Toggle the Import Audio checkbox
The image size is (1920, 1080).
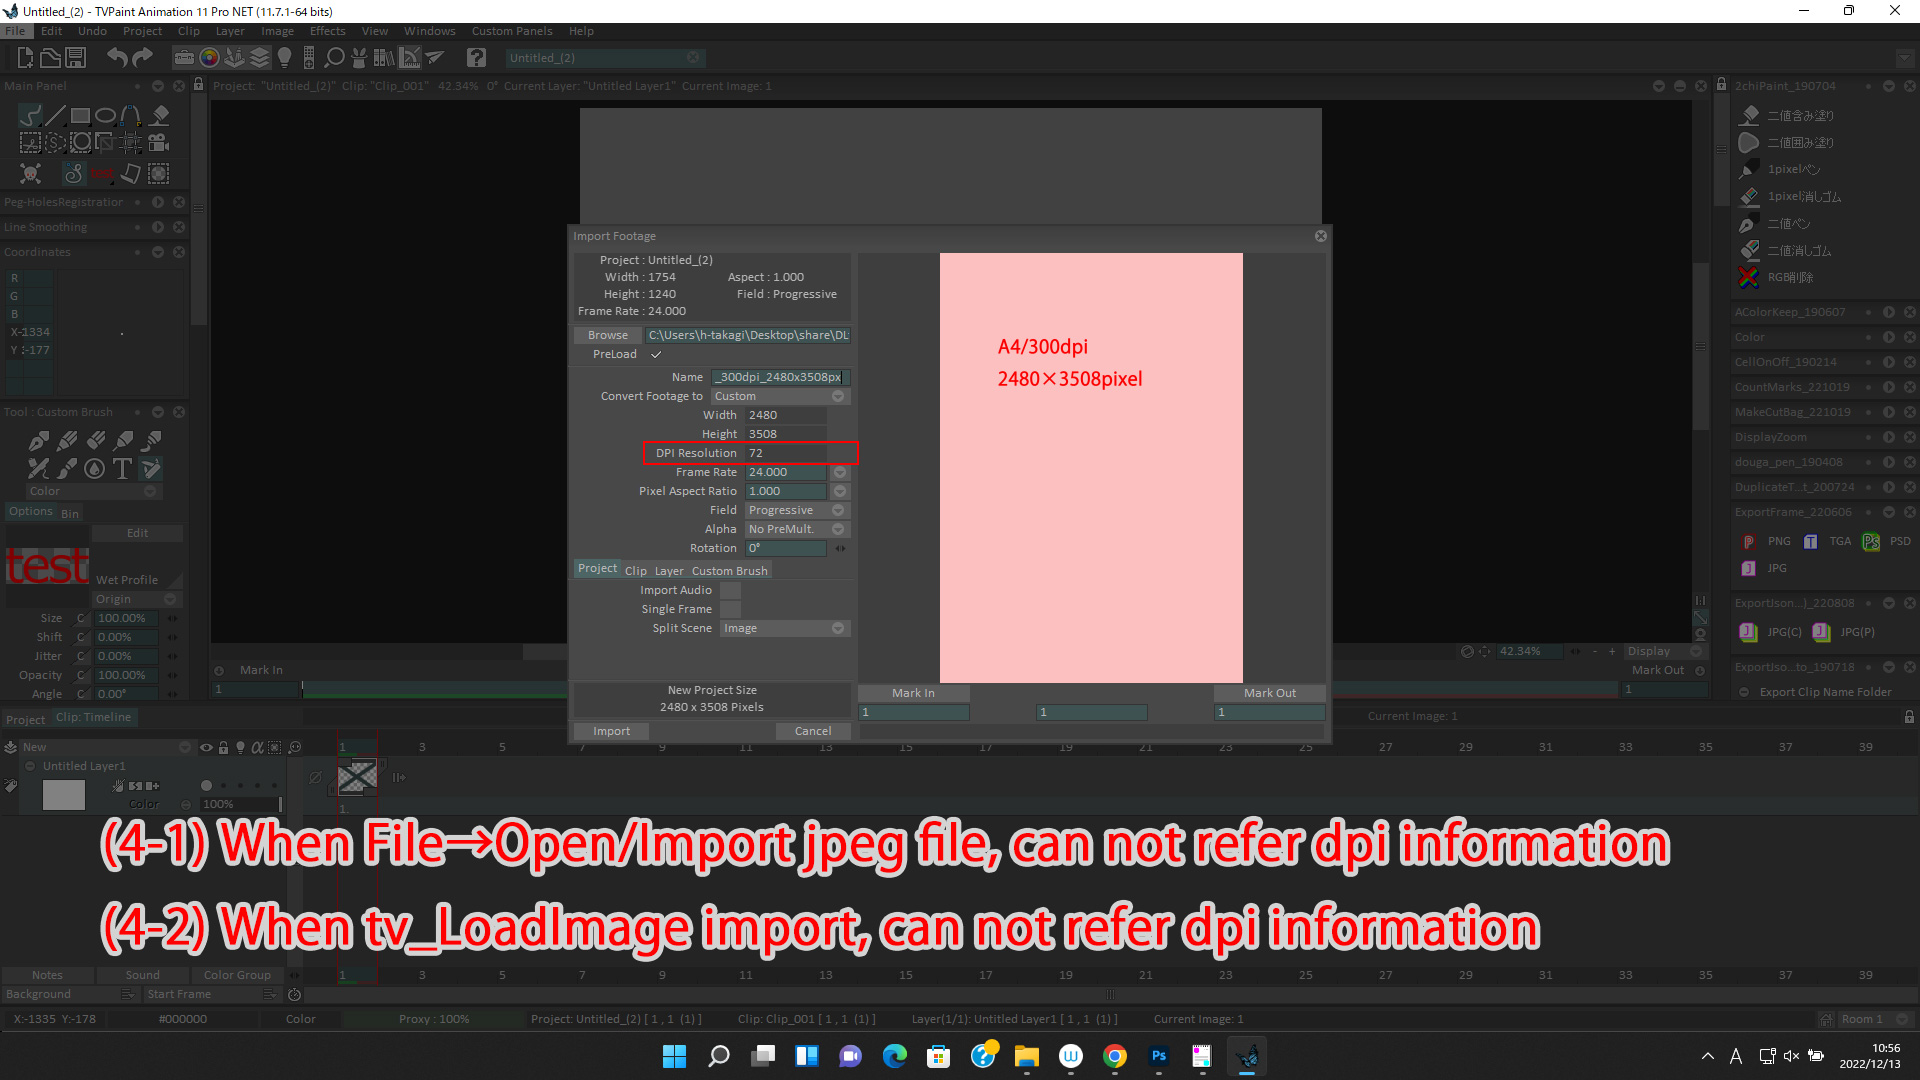pyautogui.click(x=730, y=590)
